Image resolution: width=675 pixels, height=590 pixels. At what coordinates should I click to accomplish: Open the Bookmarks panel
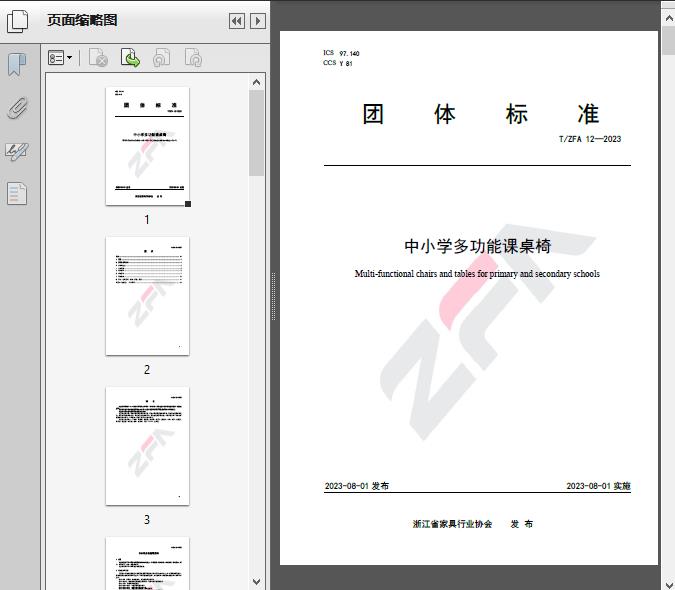coord(17,65)
